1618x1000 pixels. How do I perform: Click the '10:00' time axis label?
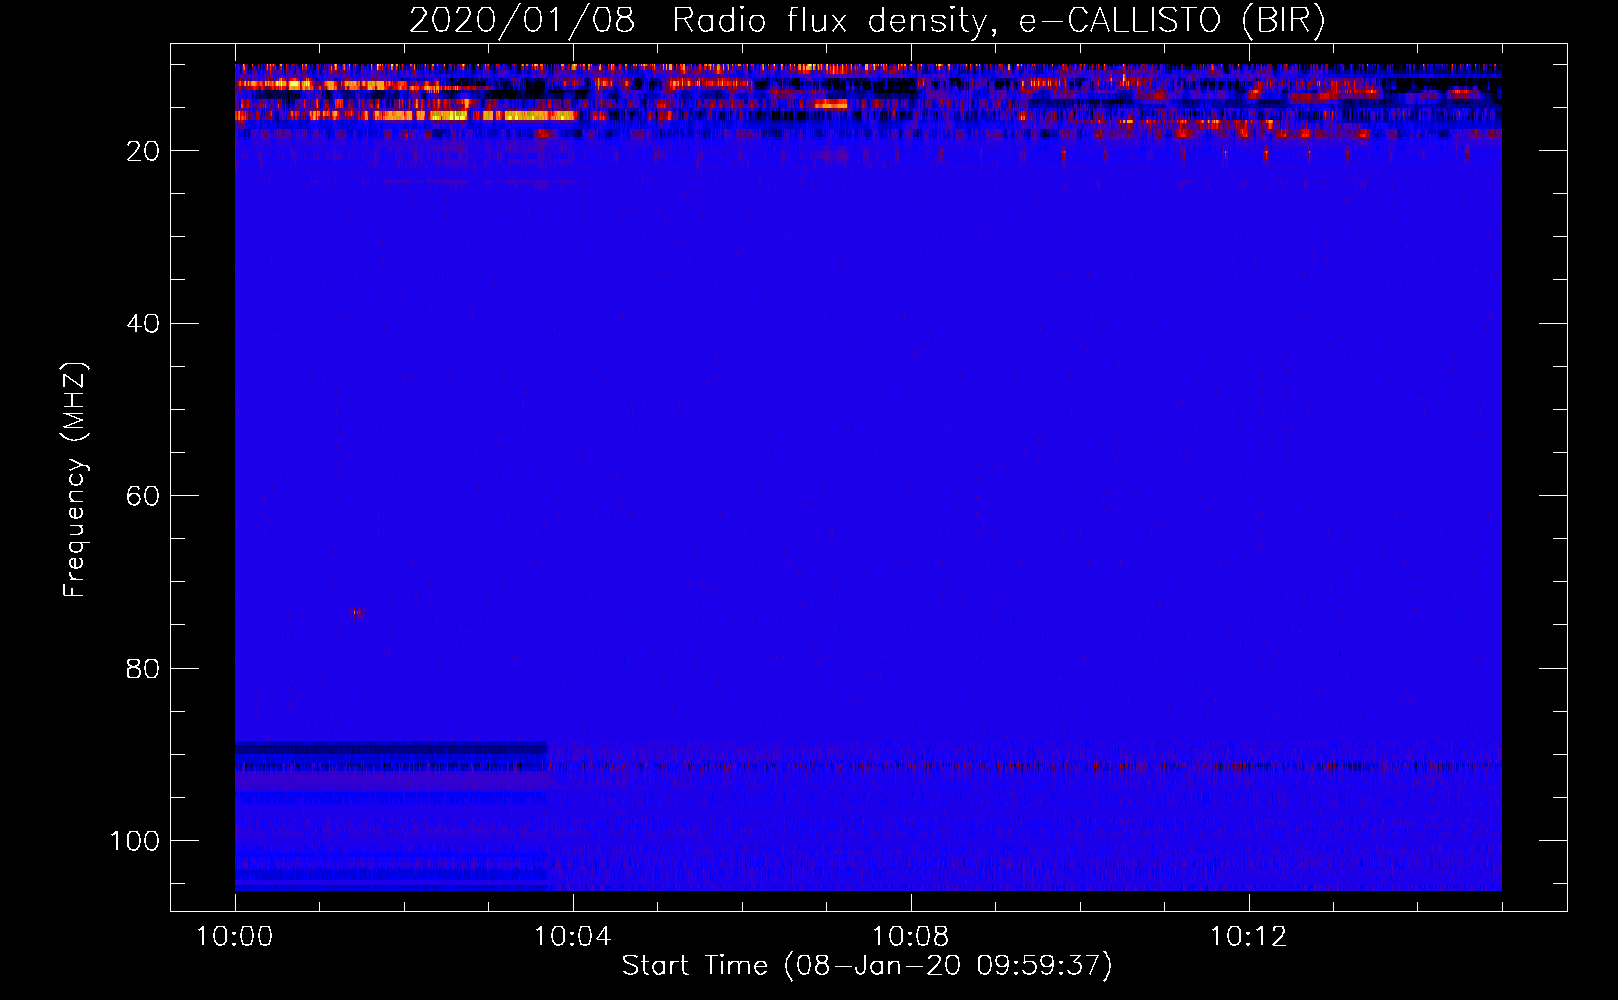pos(235,937)
